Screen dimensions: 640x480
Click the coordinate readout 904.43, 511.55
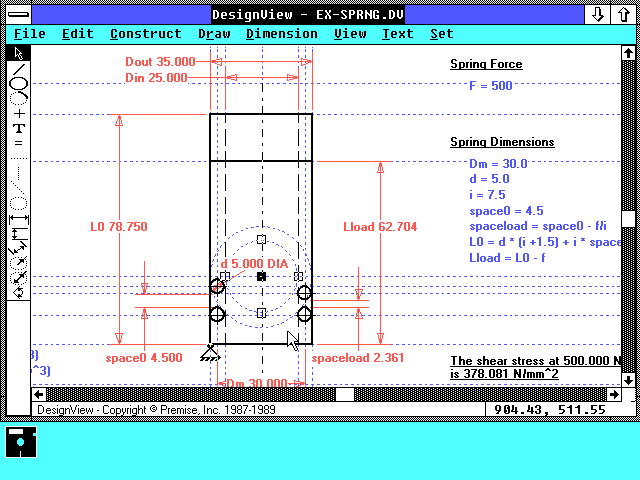tap(550, 409)
